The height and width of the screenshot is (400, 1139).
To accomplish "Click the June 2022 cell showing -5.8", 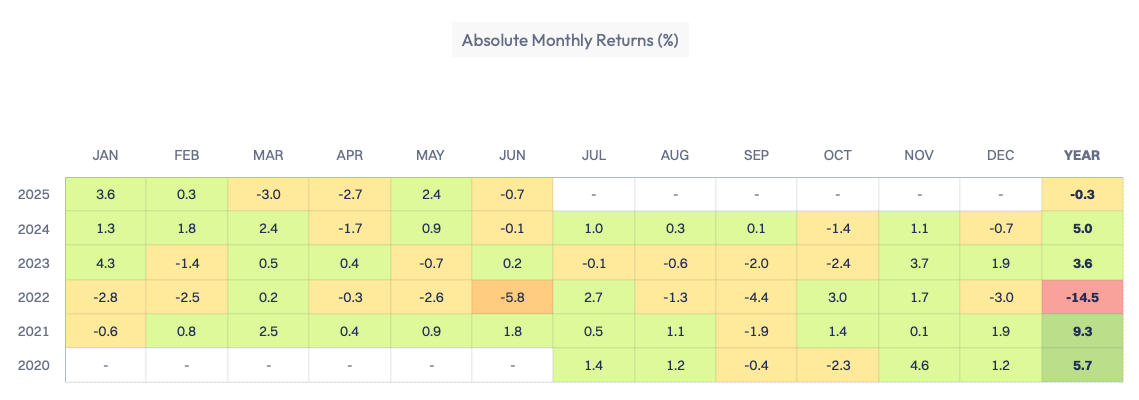I will click(x=512, y=297).
